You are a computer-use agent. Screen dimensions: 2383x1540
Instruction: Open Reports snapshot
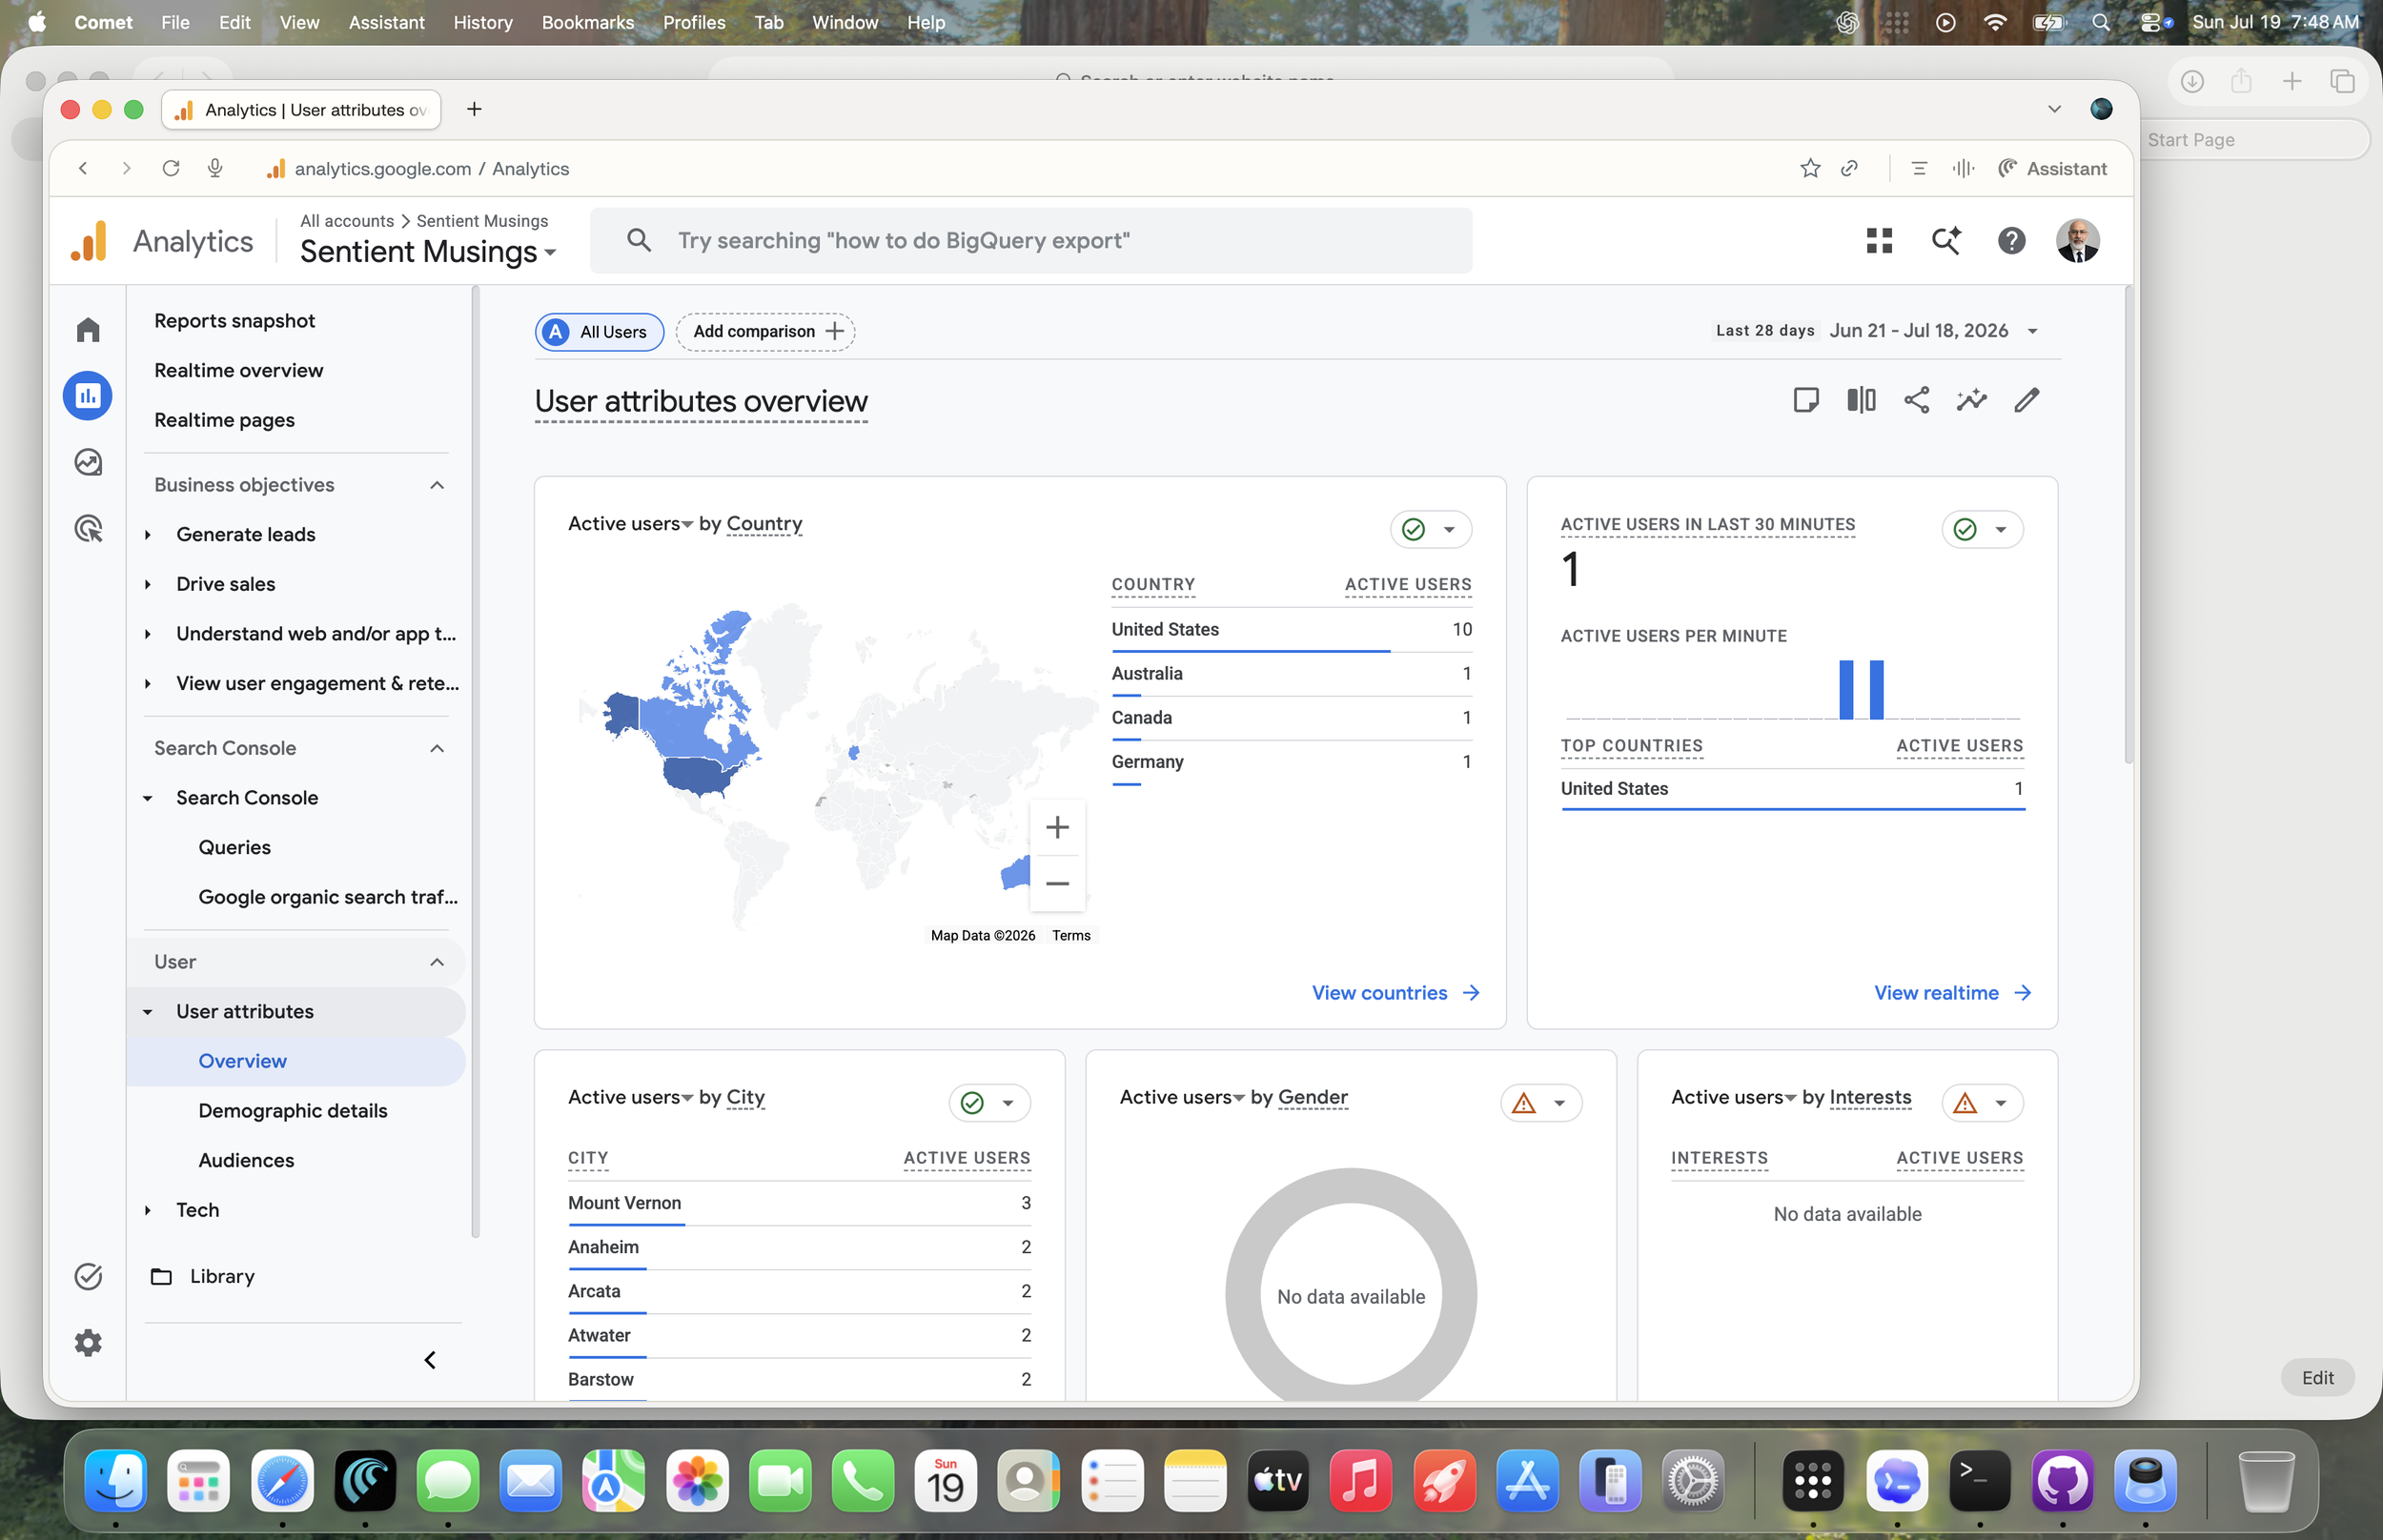pyautogui.click(x=235, y=321)
